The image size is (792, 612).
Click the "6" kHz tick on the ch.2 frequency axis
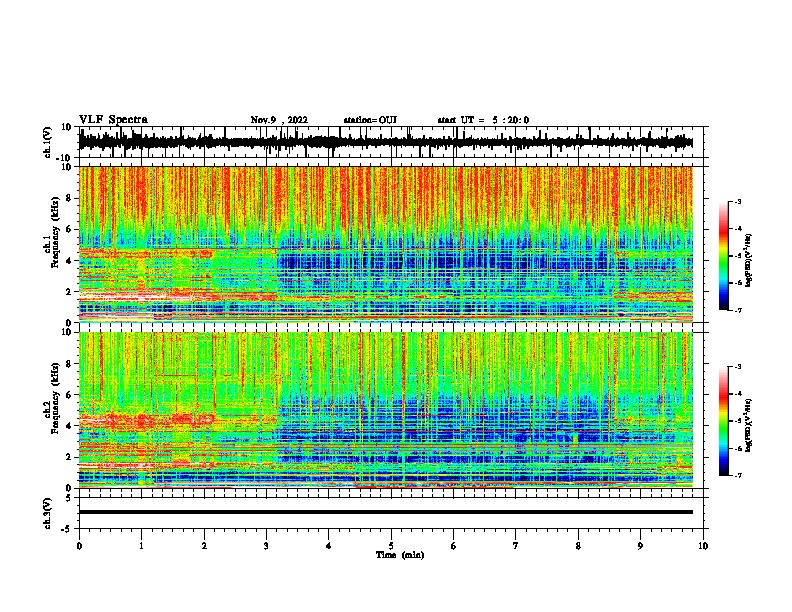tap(70, 394)
